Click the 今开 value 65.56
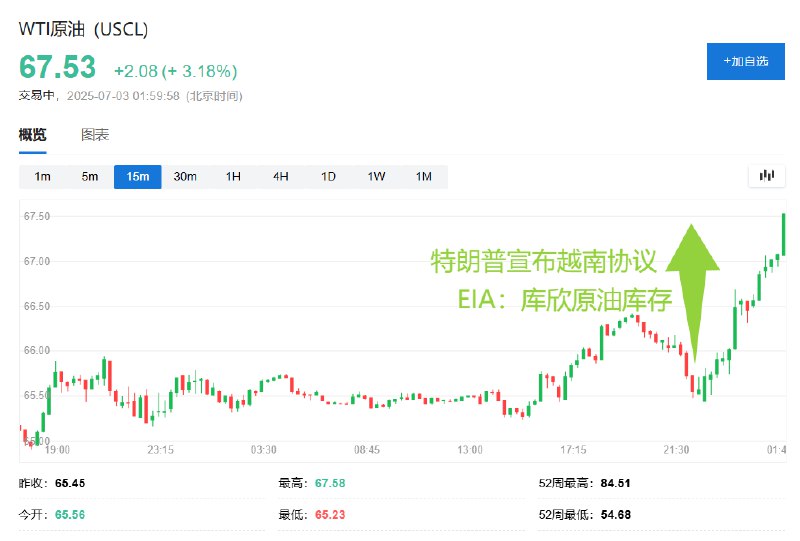The width and height of the screenshot is (800, 541). [x=70, y=514]
